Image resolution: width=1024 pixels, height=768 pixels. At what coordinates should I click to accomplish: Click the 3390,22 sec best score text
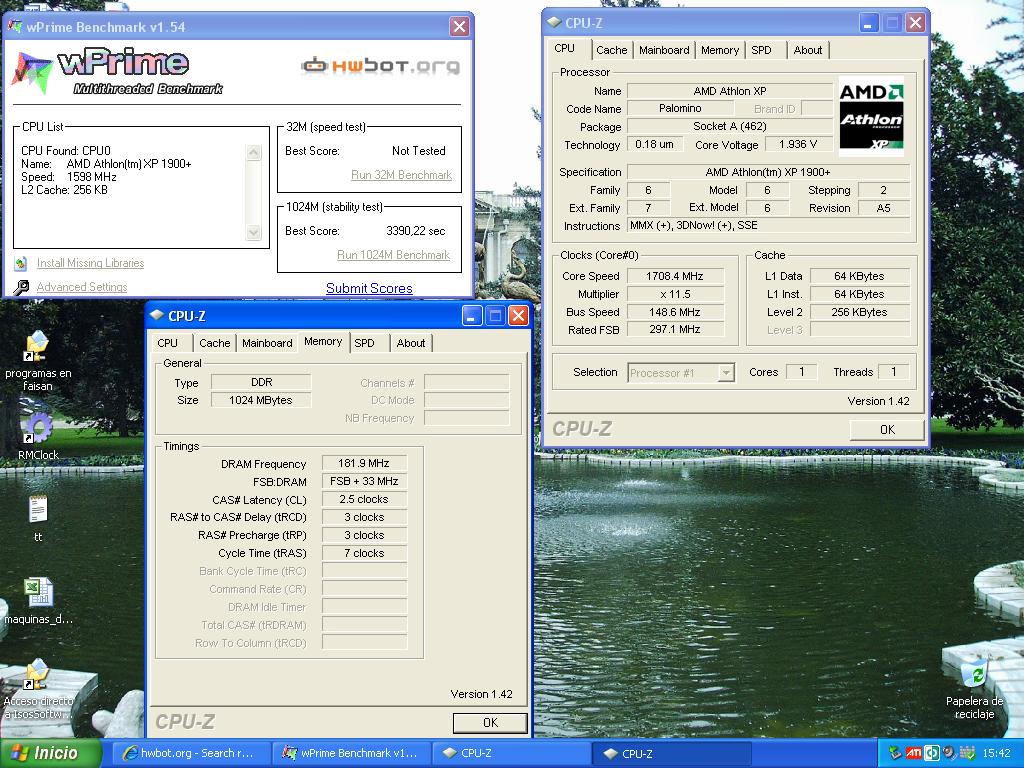point(415,231)
